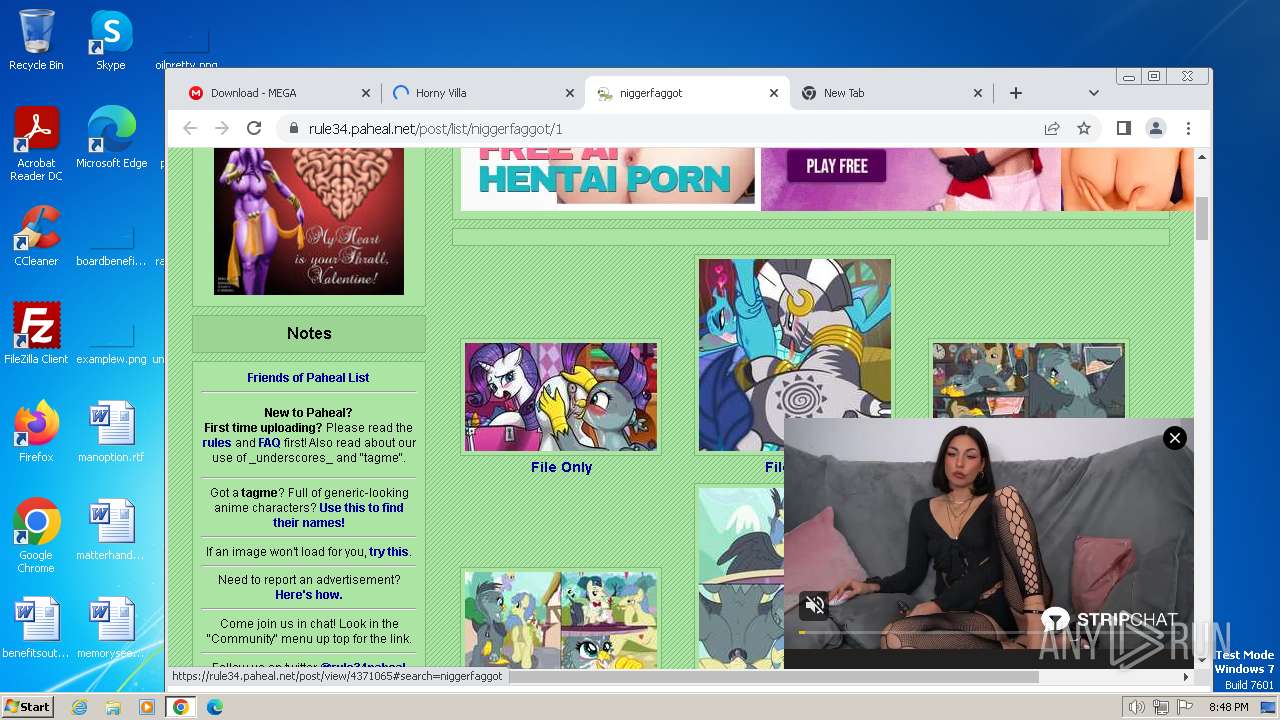
Task: Select matterhand document on desktop
Action: 111,529
